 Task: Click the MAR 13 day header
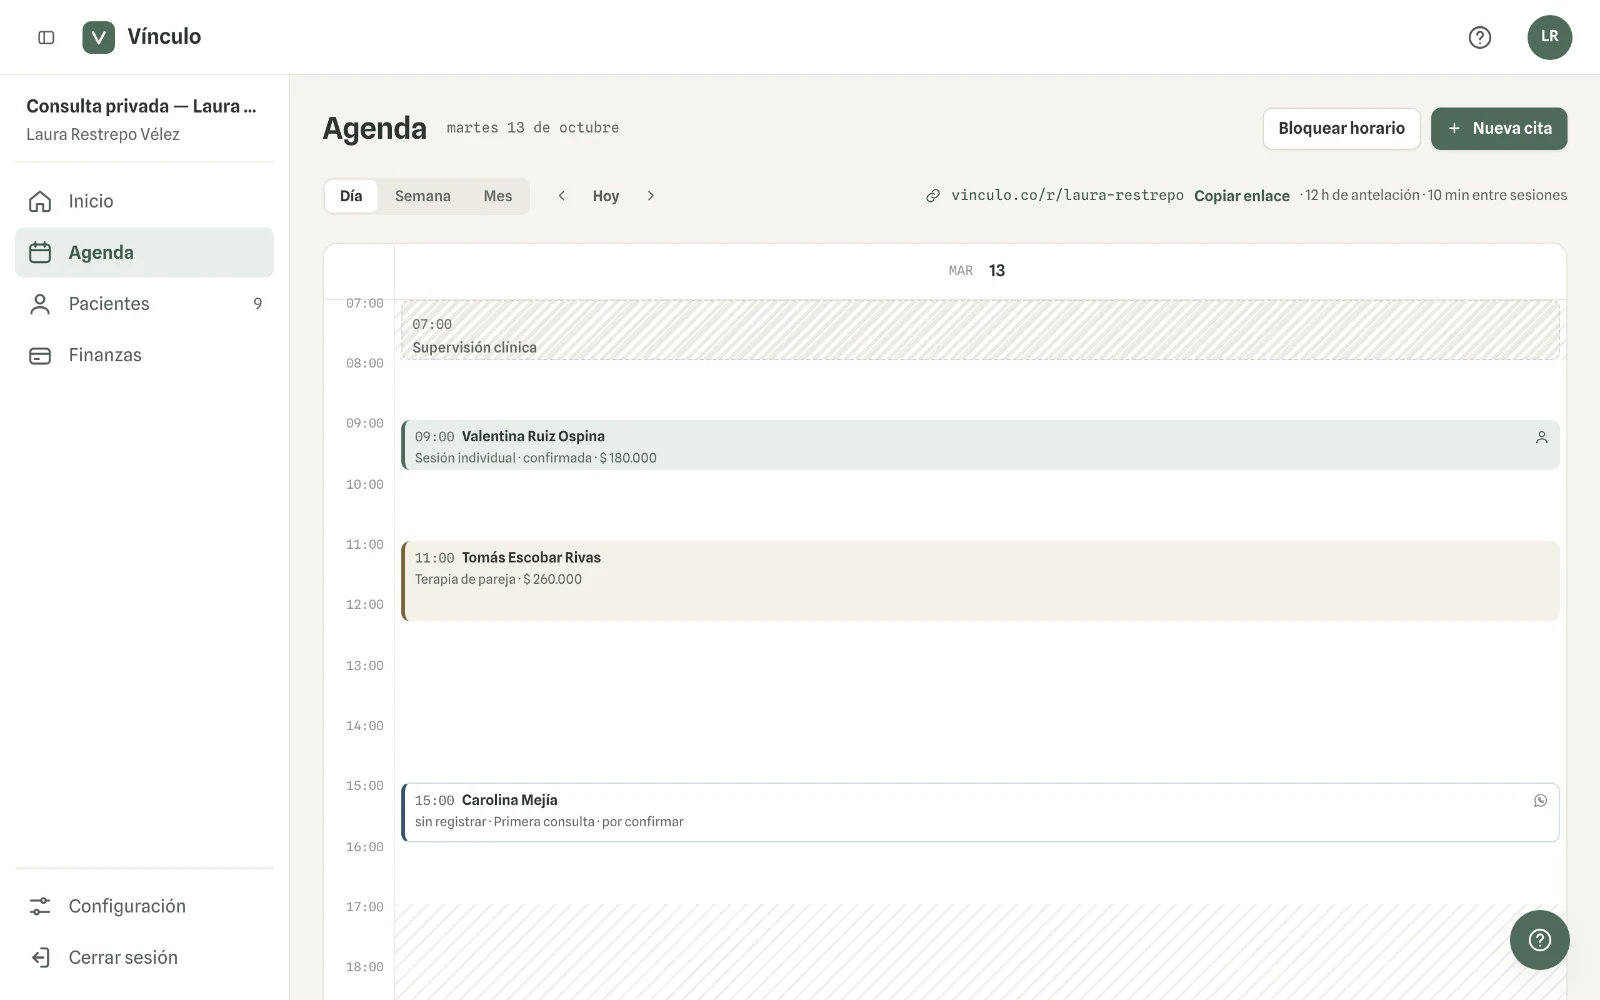pos(977,271)
